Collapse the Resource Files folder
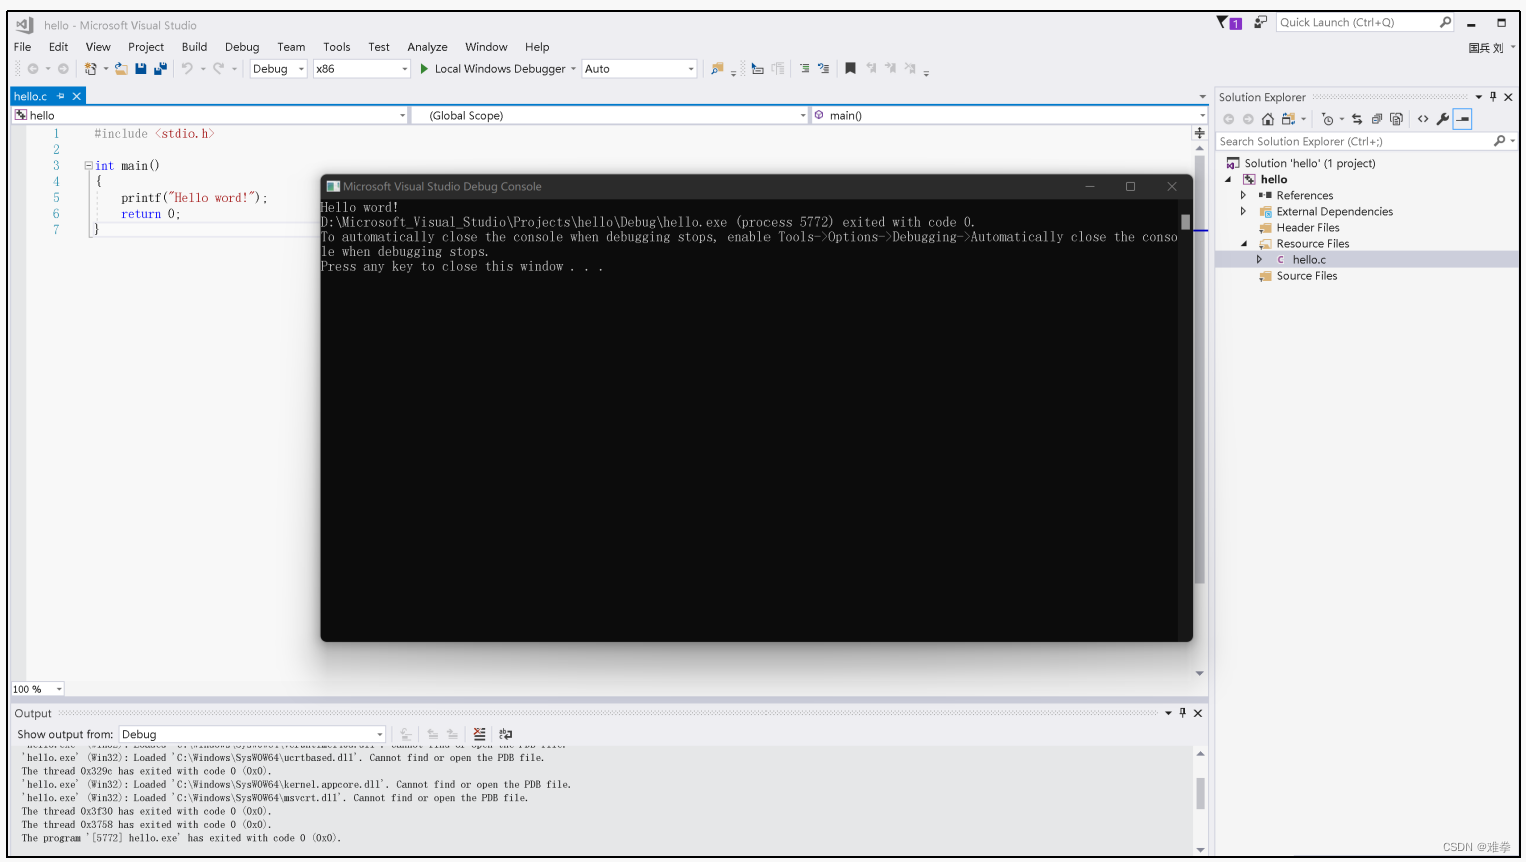 click(1244, 244)
